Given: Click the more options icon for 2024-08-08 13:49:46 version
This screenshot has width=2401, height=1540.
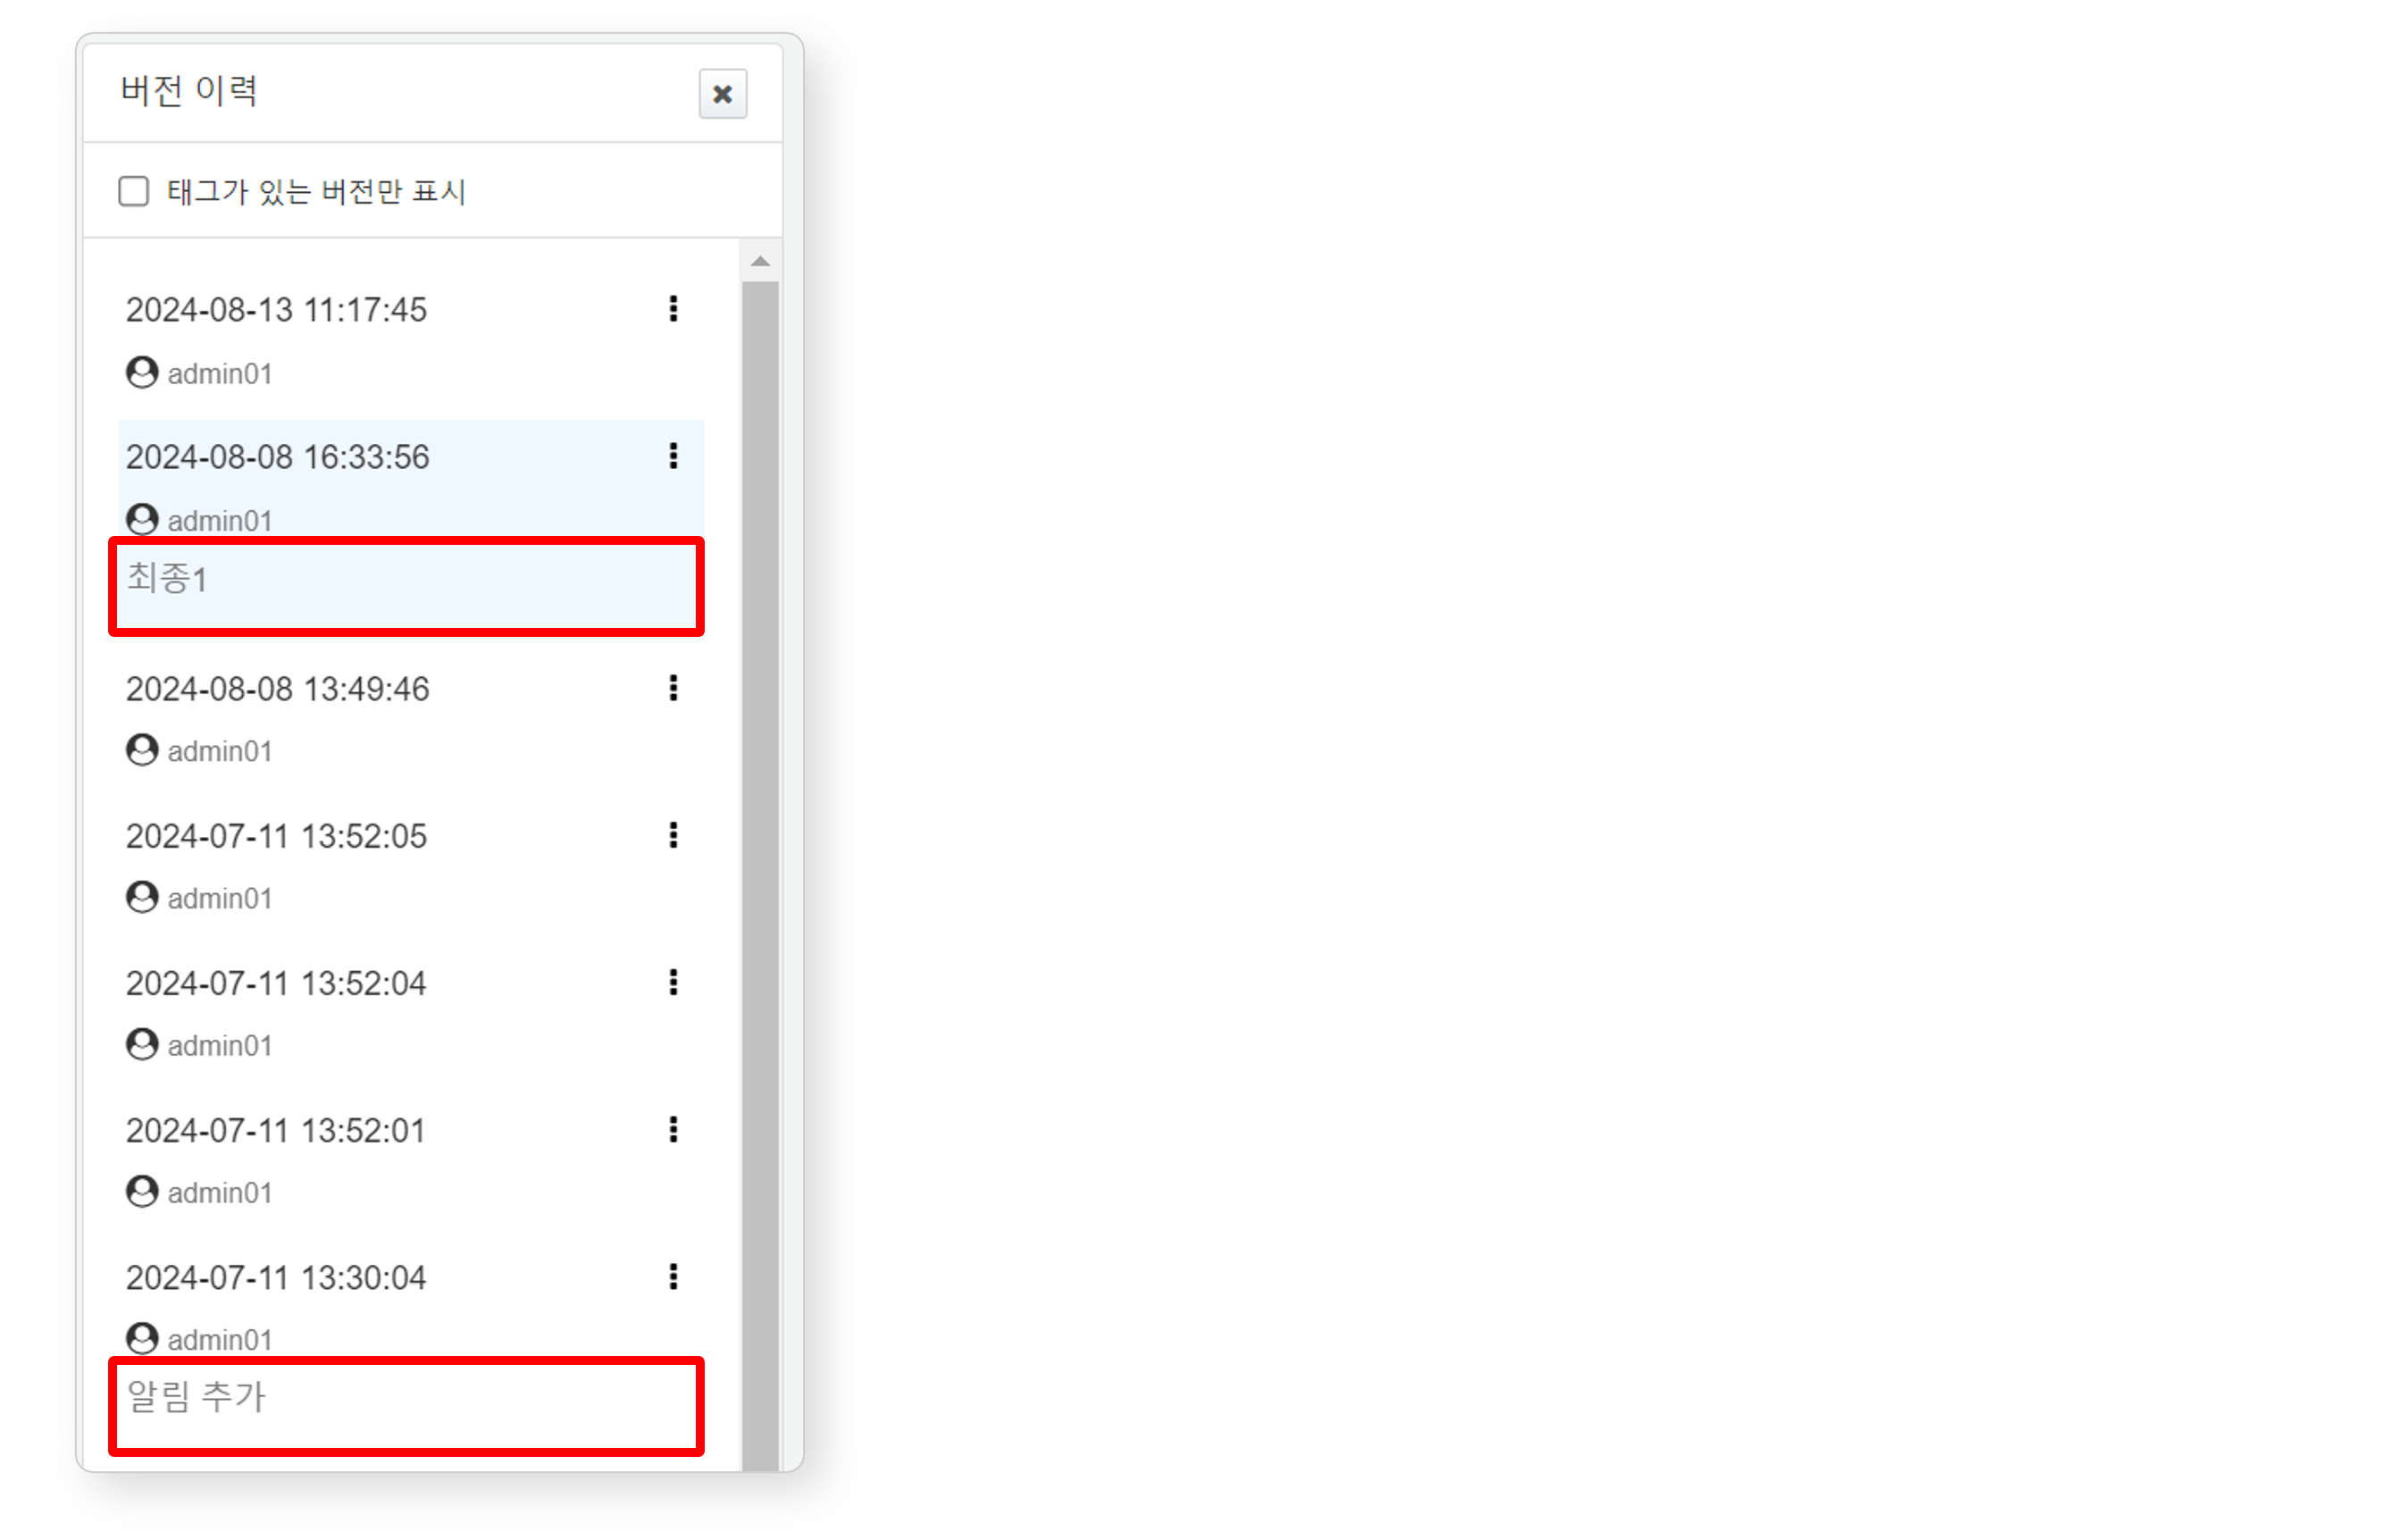Looking at the screenshot, I should coord(672,688).
